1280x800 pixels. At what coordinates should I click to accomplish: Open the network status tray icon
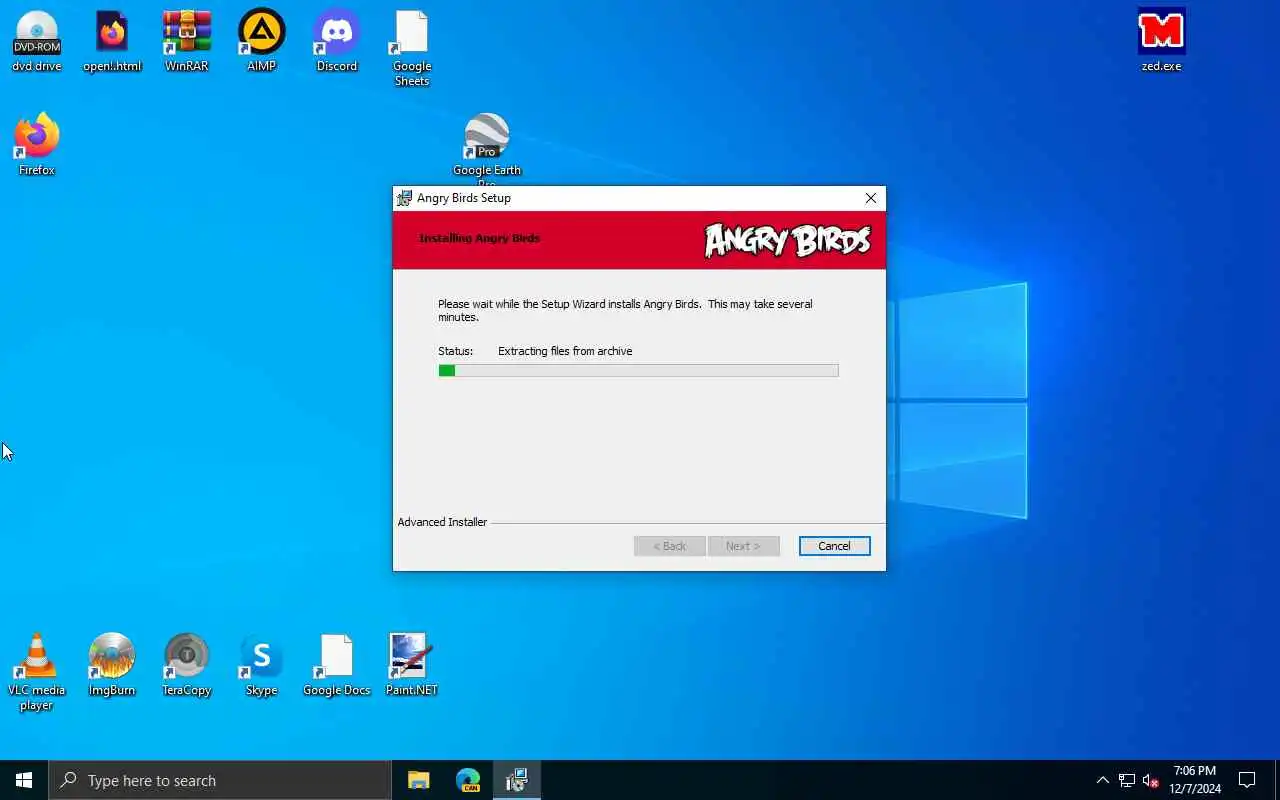pos(1127,780)
